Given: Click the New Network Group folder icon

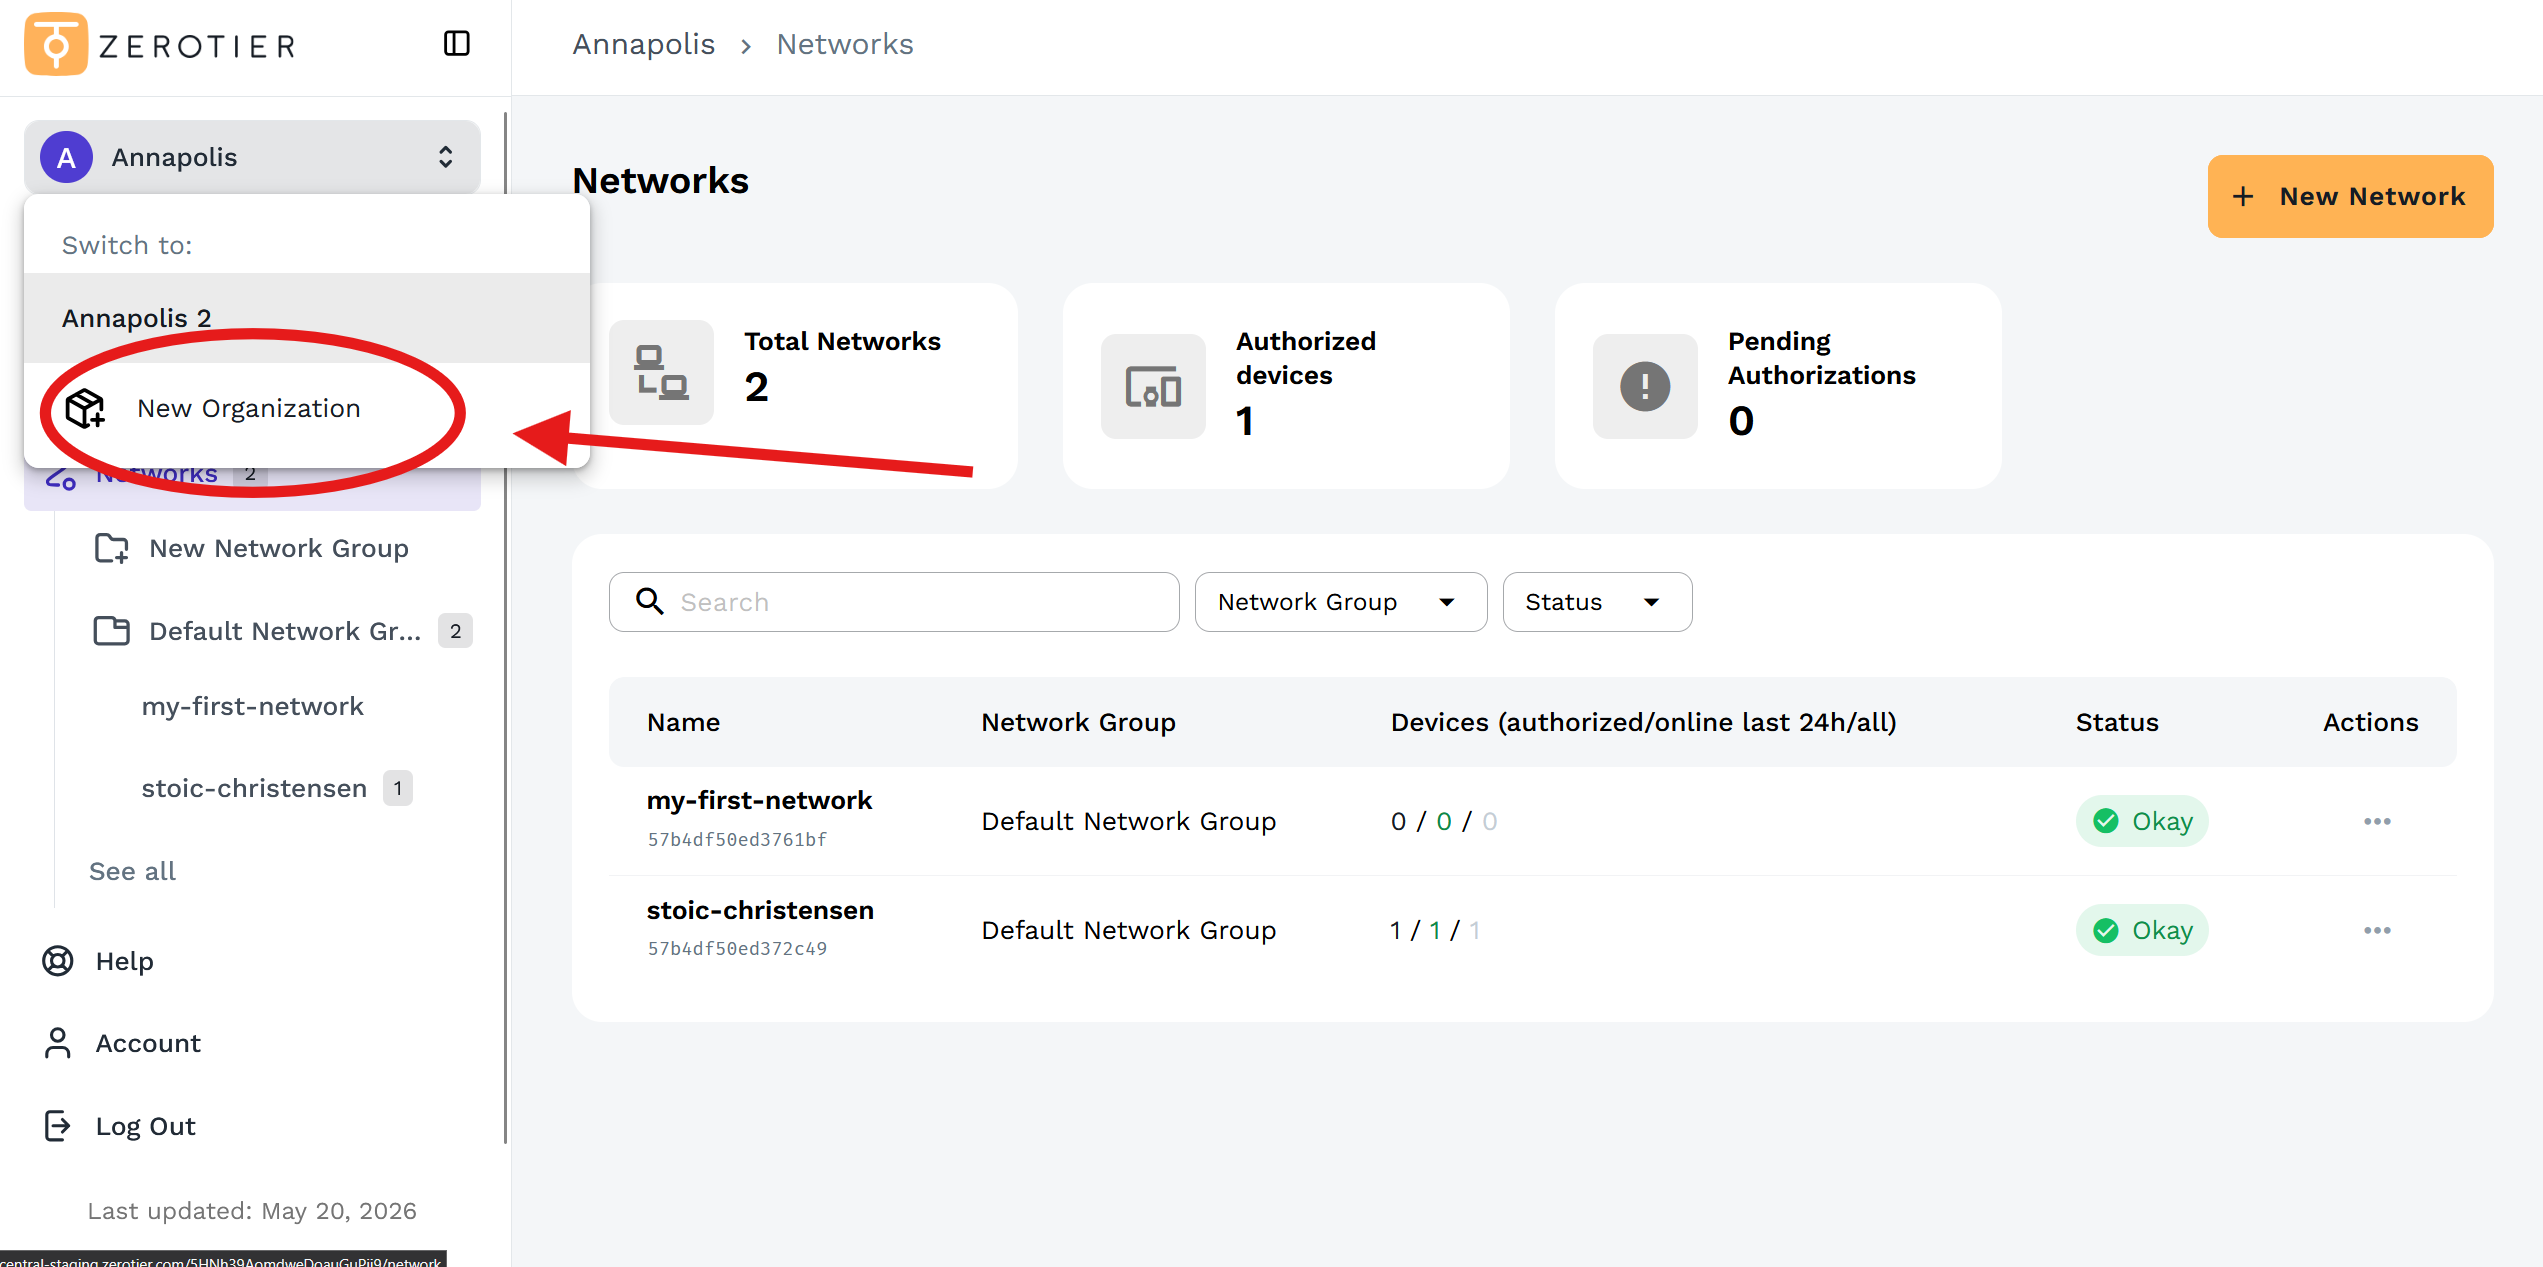Looking at the screenshot, I should (x=111, y=548).
